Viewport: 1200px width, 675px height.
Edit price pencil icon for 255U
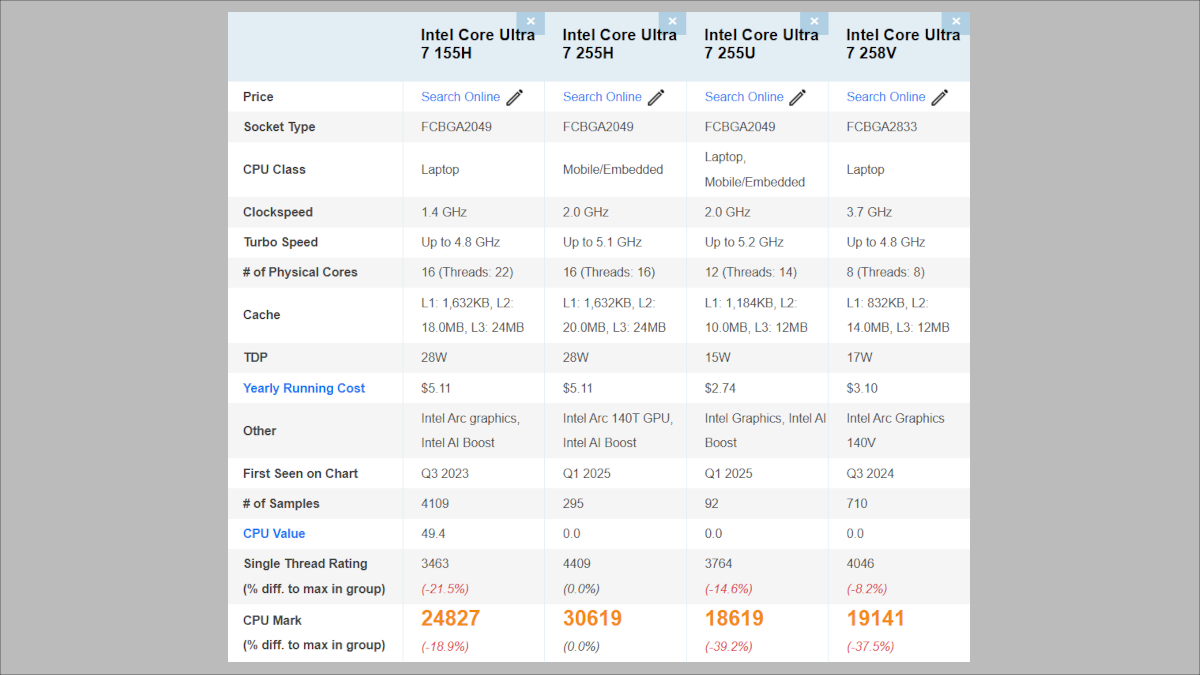[x=799, y=97]
